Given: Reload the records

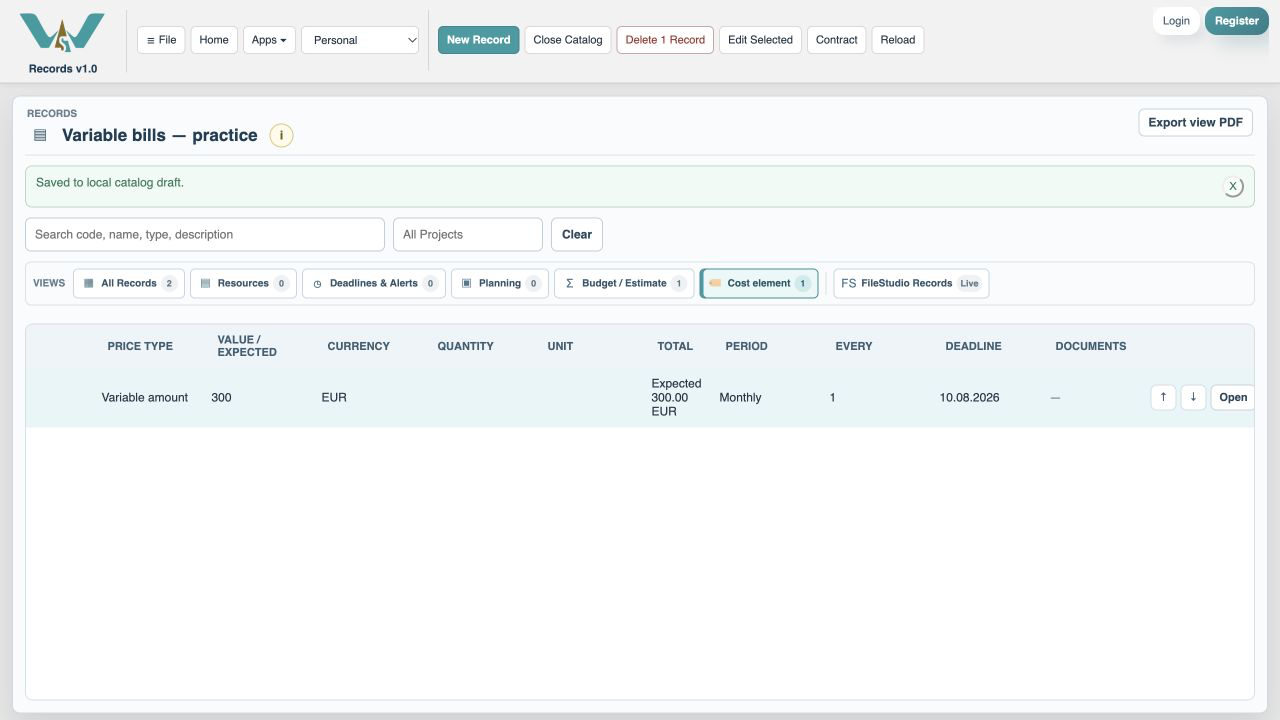Looking at the screenshot, I should 898,40.
